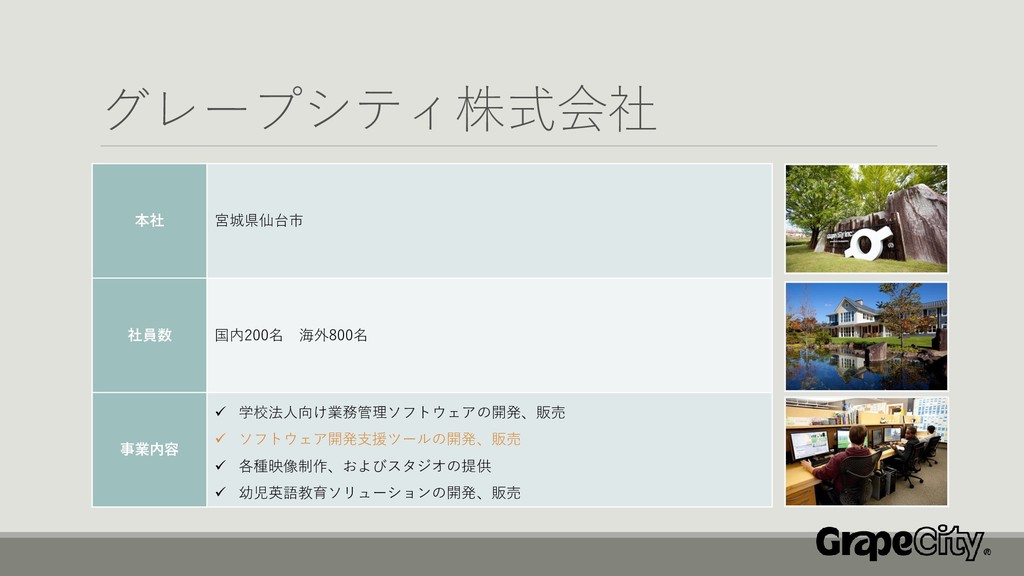Viewport: 1024px width, 576px height.
Task: Click the checkmark before 幼児英語教育
Action: pyautogui.click(x=221, y=492)
